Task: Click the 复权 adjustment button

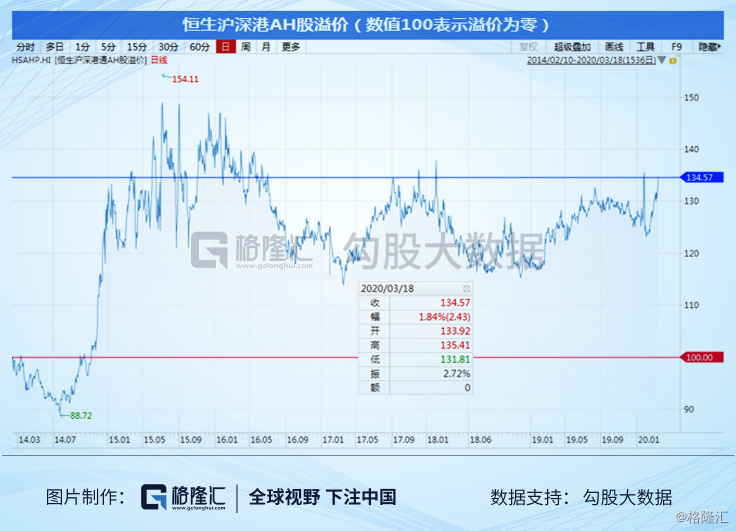Action: pos(528,47)
